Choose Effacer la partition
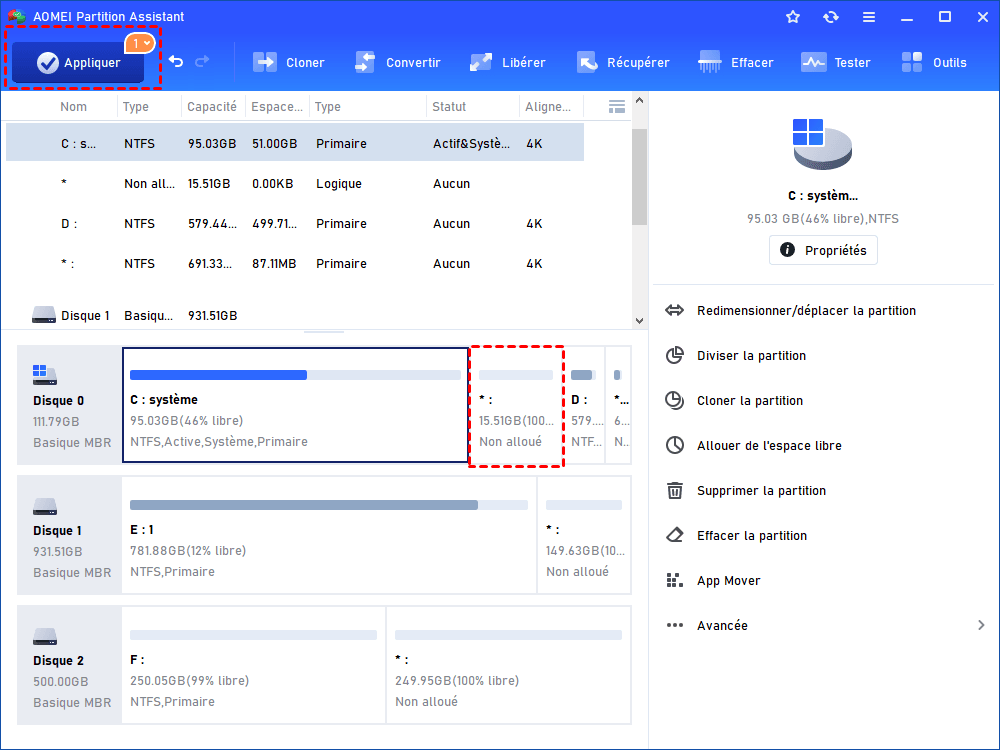The width and height of the screenshot is (1000, 750). (x=736, y=536)
